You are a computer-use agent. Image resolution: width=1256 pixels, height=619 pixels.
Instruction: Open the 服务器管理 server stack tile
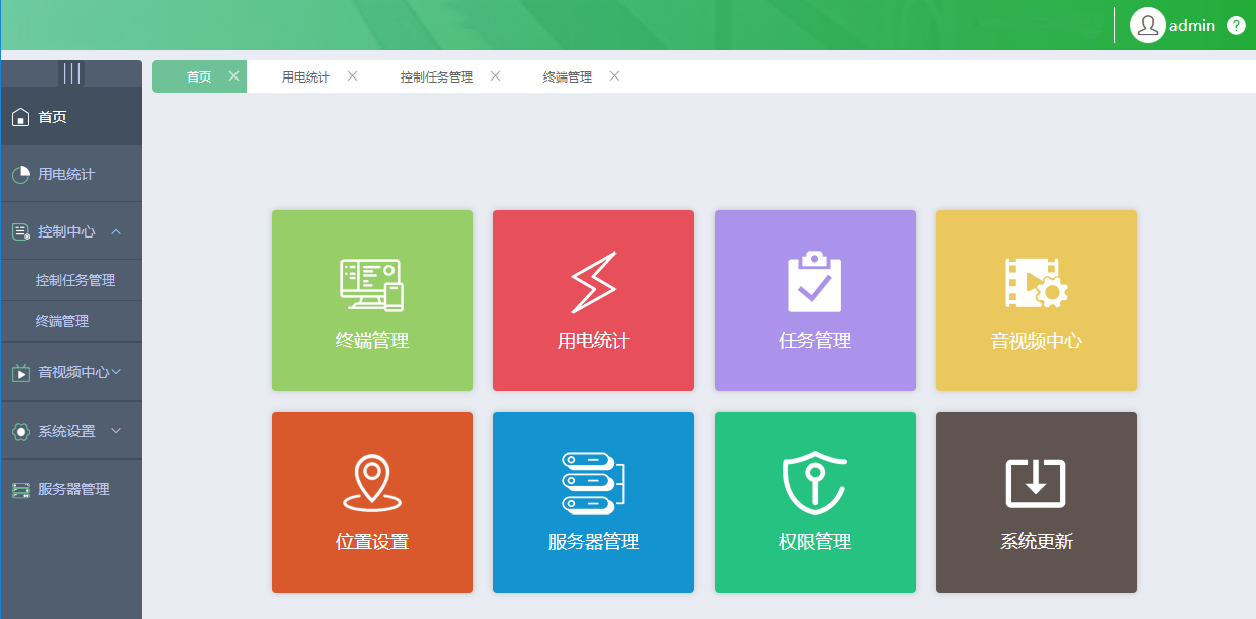tap(593, 502)
